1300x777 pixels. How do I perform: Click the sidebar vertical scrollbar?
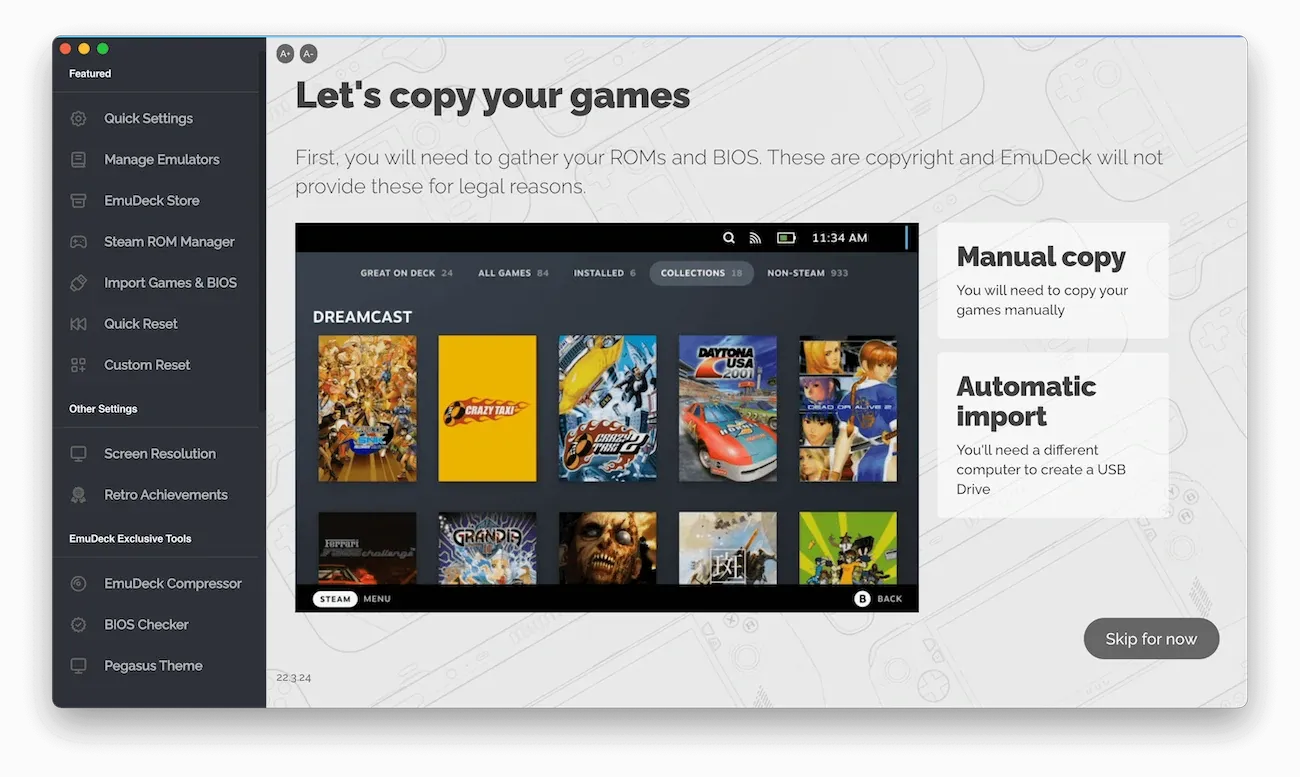[x=262, y=230]
